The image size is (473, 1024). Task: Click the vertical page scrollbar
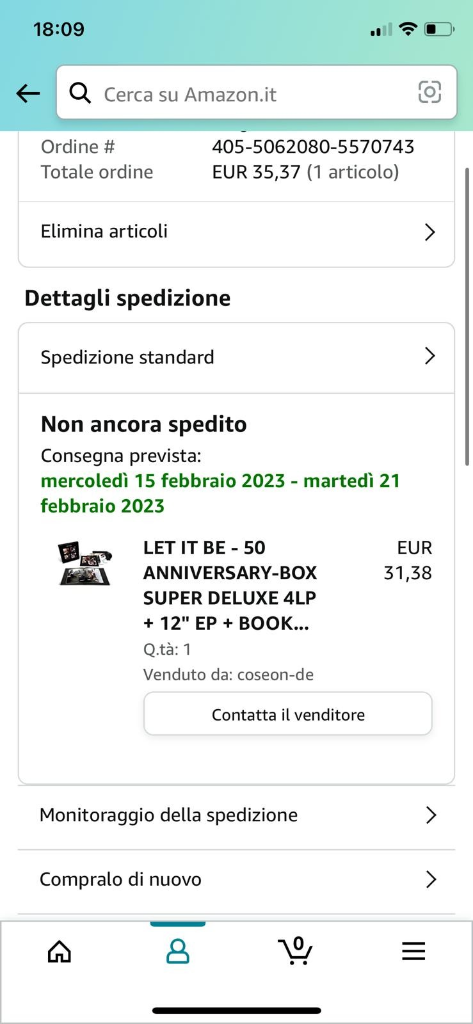click(468, 317)
